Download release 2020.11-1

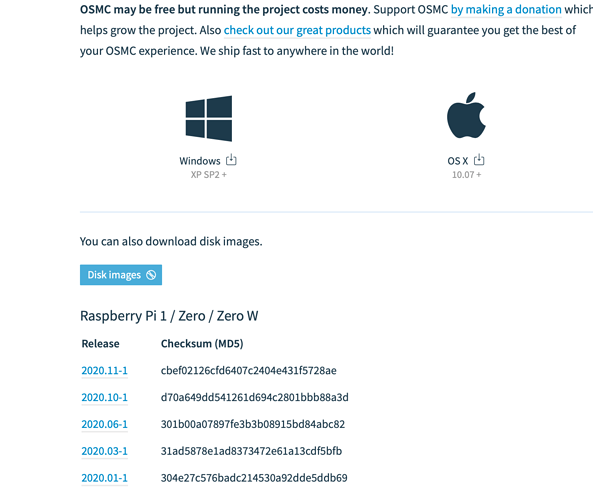[104, 371]
